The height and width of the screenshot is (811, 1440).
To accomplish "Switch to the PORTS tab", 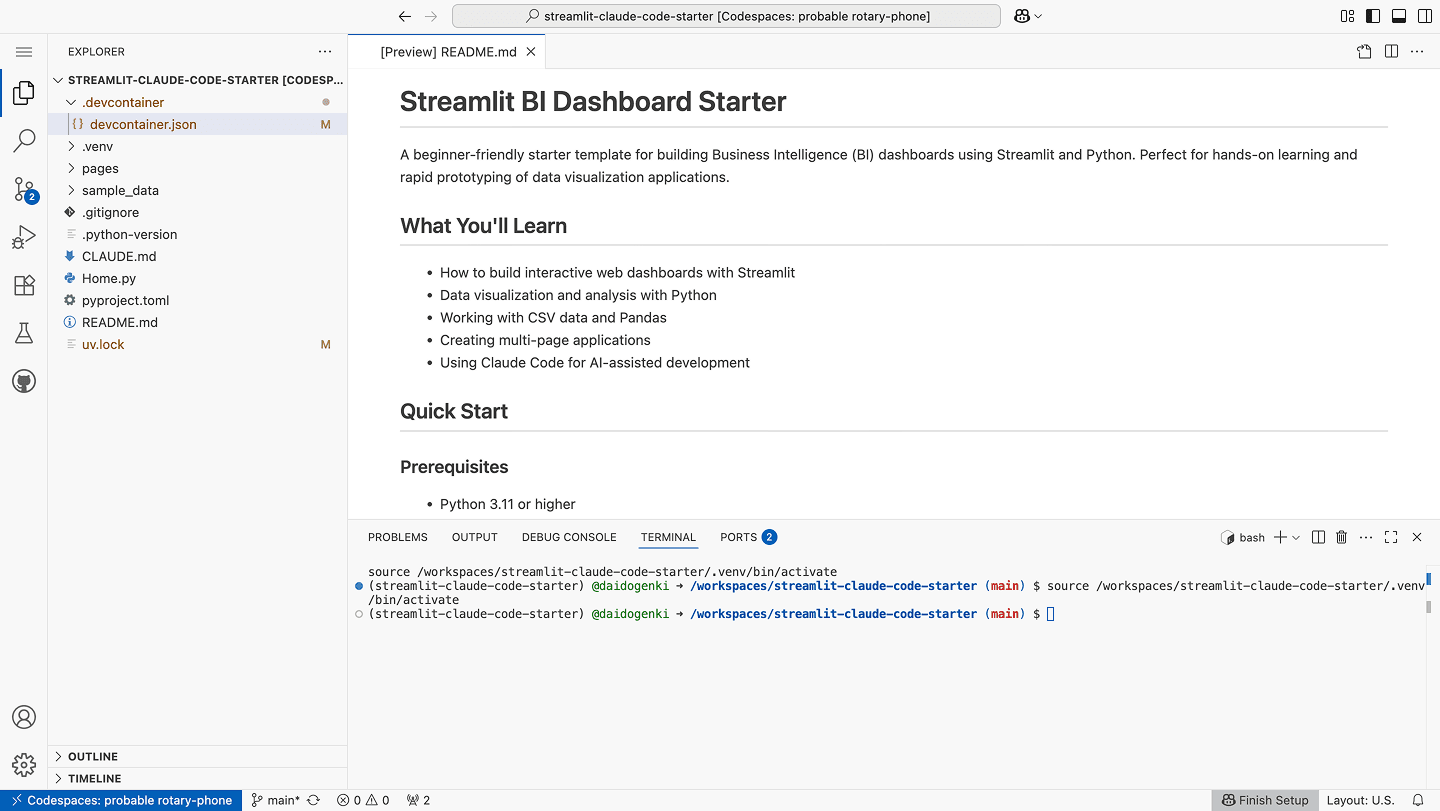I will 738,537.
